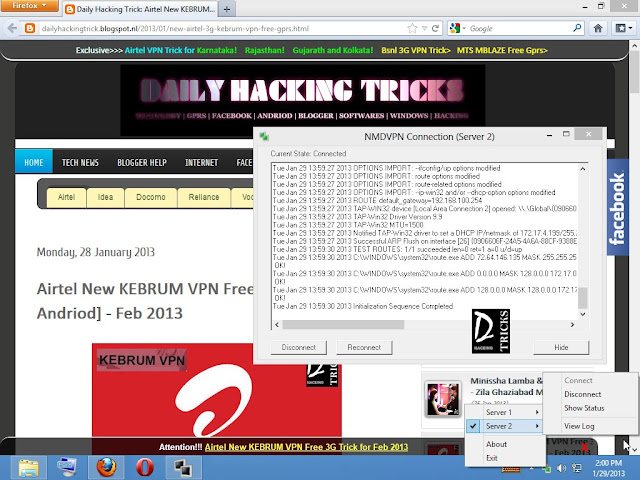Click log scroll down arrow

click(x=583, y=314)
